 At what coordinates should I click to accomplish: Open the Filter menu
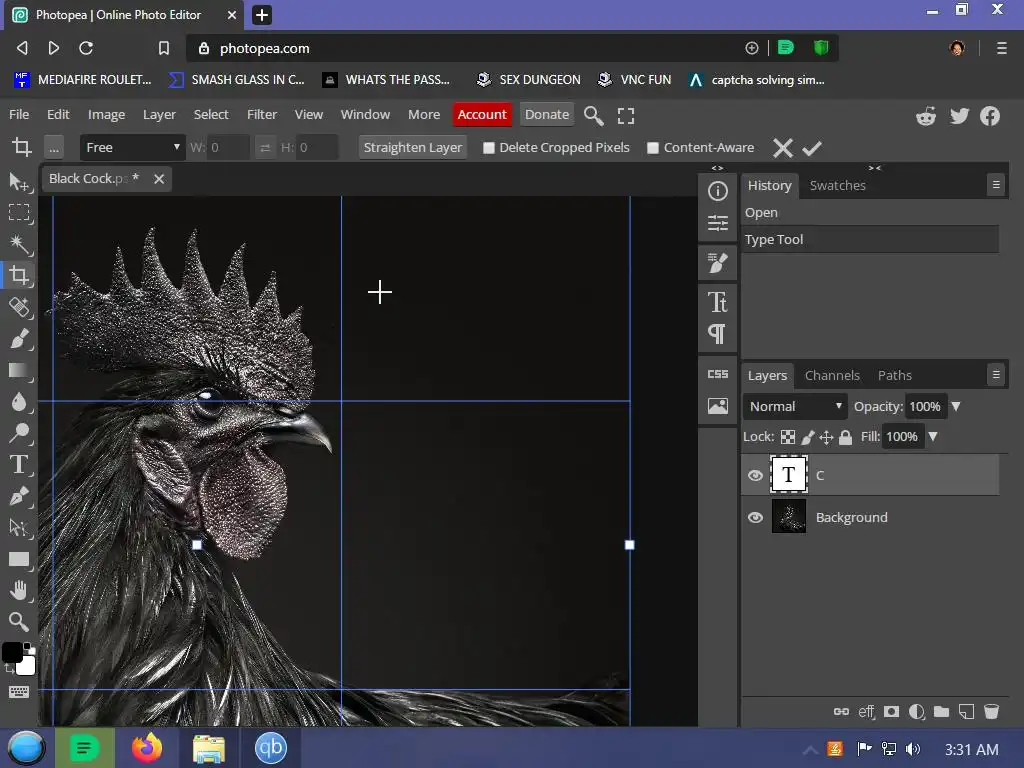click(261, 114)
